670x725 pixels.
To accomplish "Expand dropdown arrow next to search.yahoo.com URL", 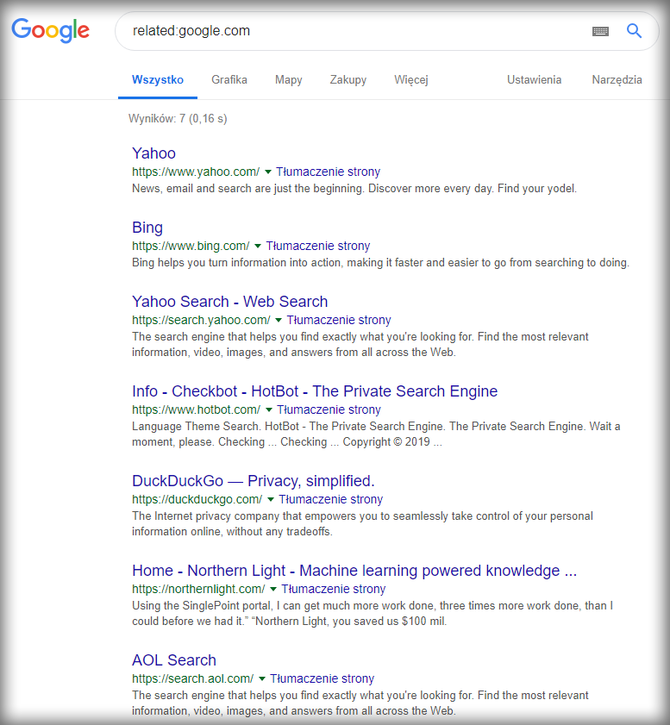I will pyautogui.click(x=278, y=320).
